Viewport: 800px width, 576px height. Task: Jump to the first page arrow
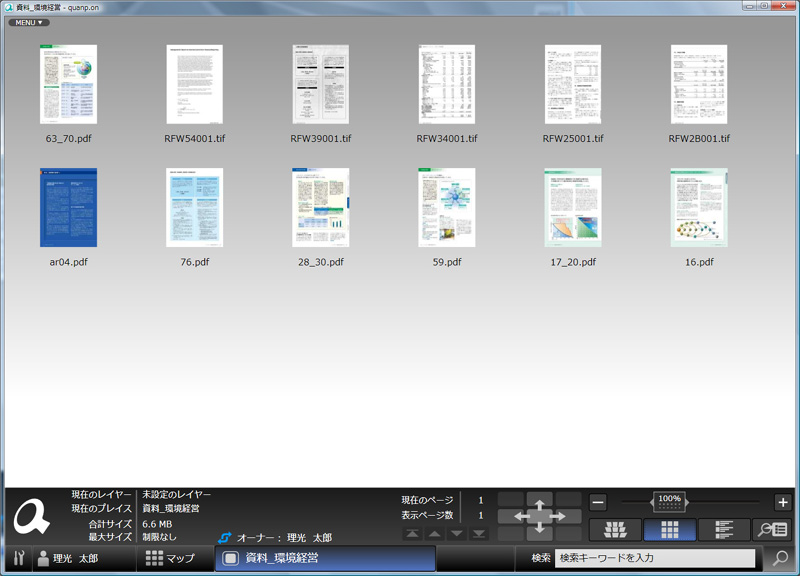tap(411, 534)
